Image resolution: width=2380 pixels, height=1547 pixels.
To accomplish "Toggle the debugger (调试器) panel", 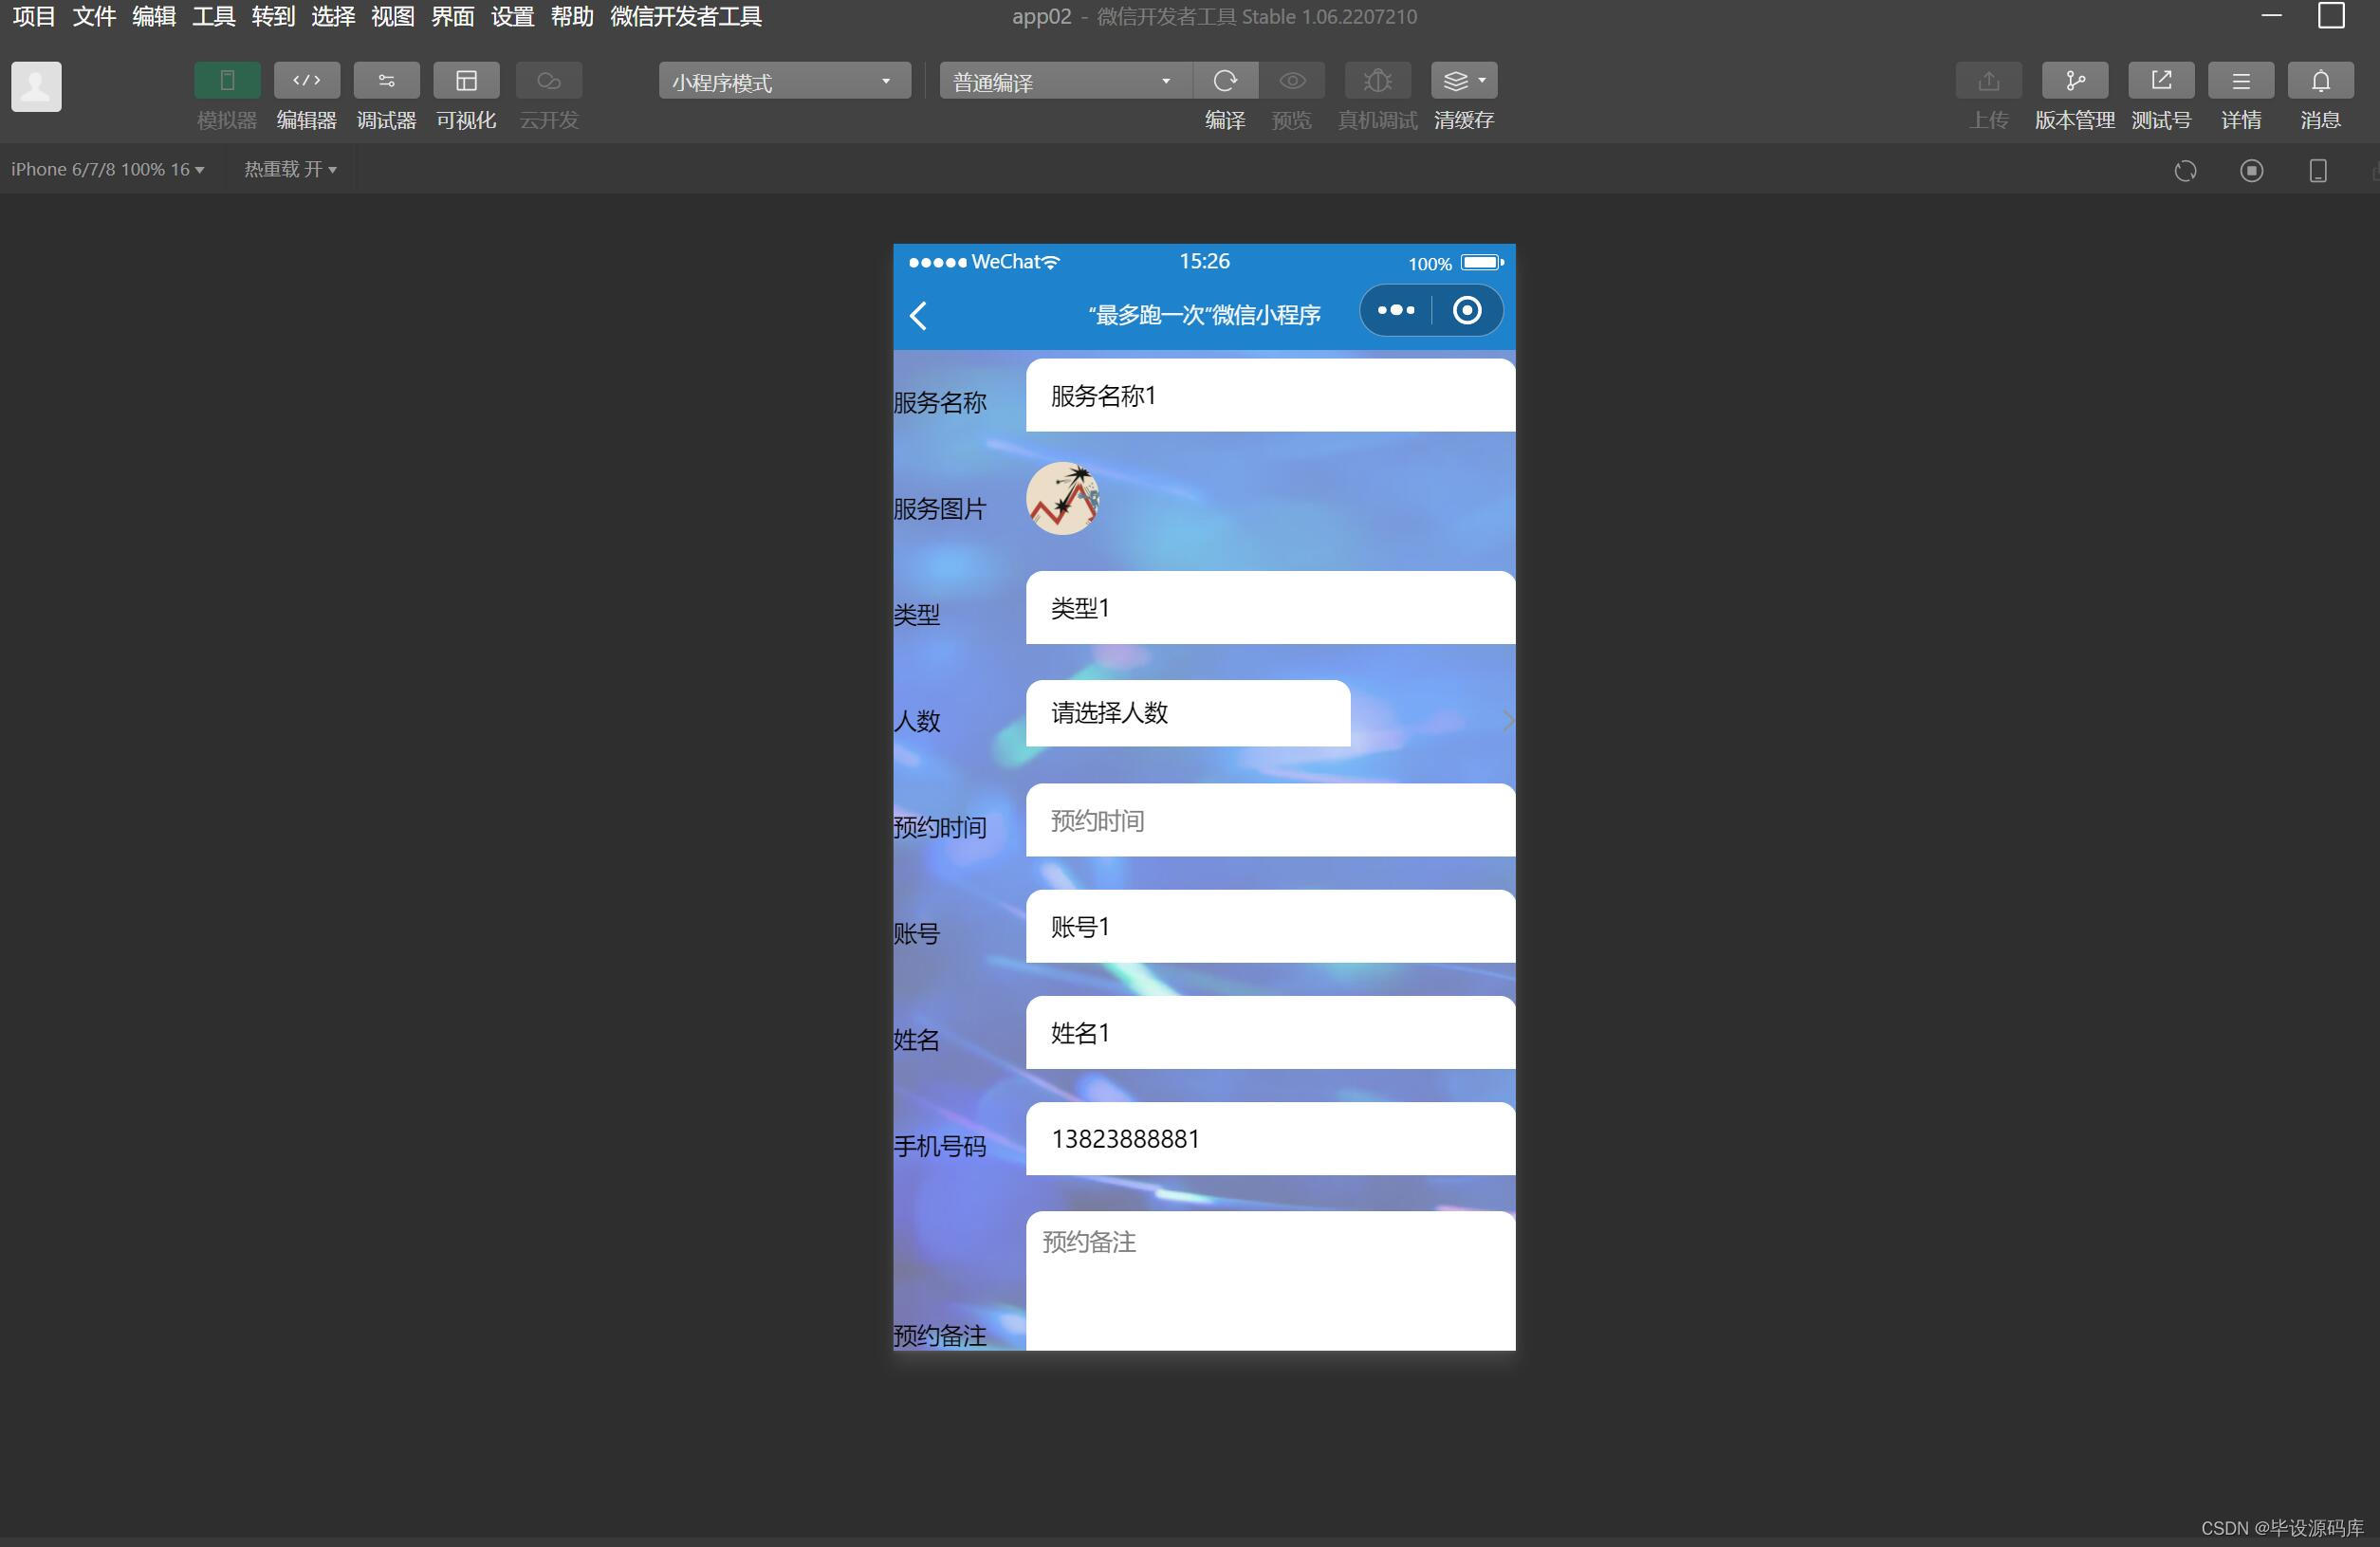I will tap(386, 81).
